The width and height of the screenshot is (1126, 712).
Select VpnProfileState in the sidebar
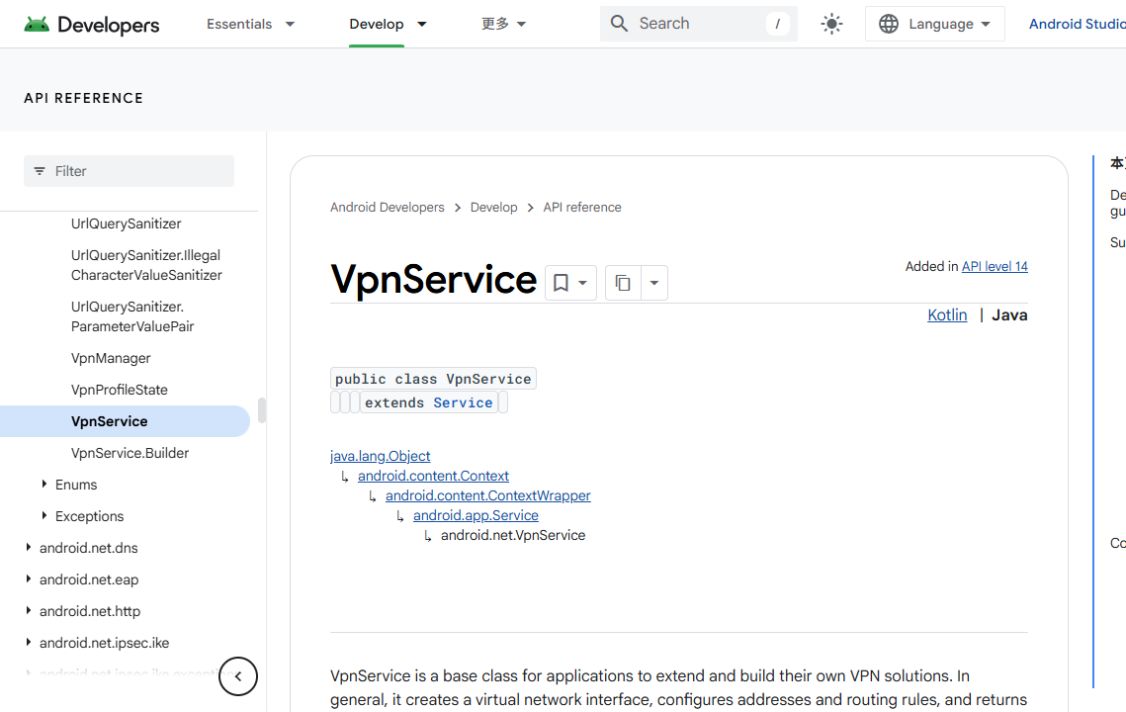point(119,389)
